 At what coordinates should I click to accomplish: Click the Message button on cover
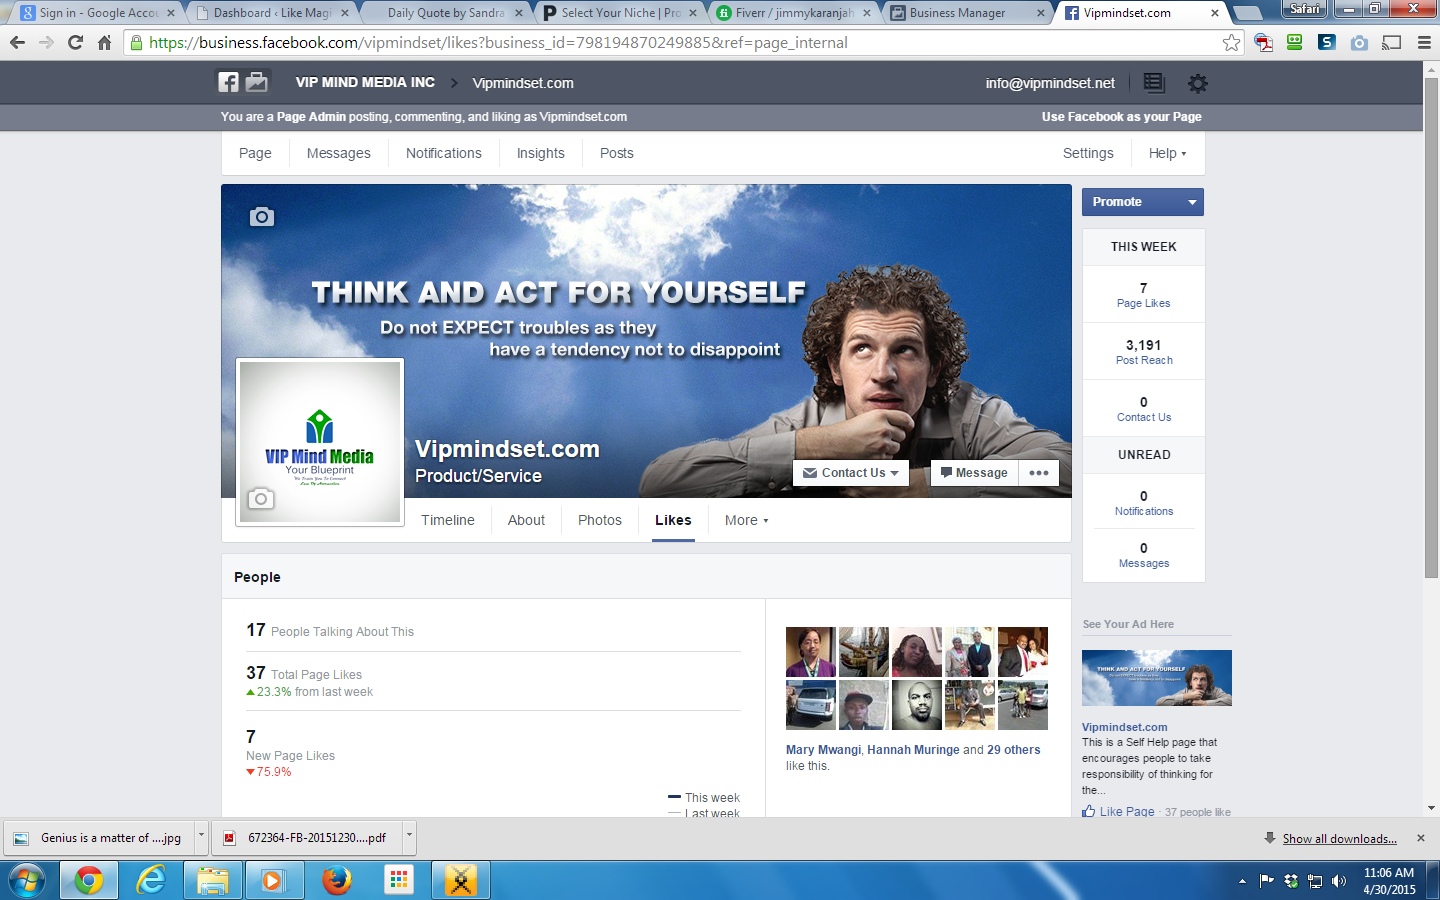coord(974,473)
